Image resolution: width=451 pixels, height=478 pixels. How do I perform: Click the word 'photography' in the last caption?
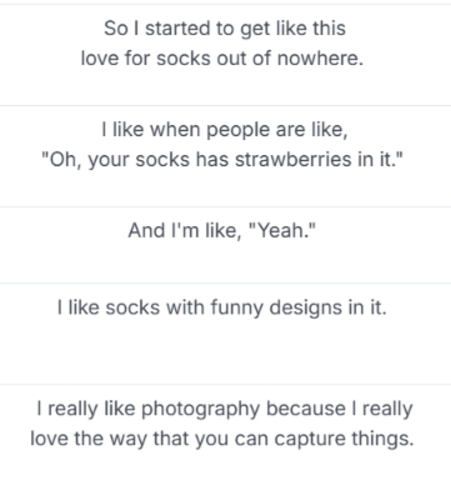pos(200,409)
